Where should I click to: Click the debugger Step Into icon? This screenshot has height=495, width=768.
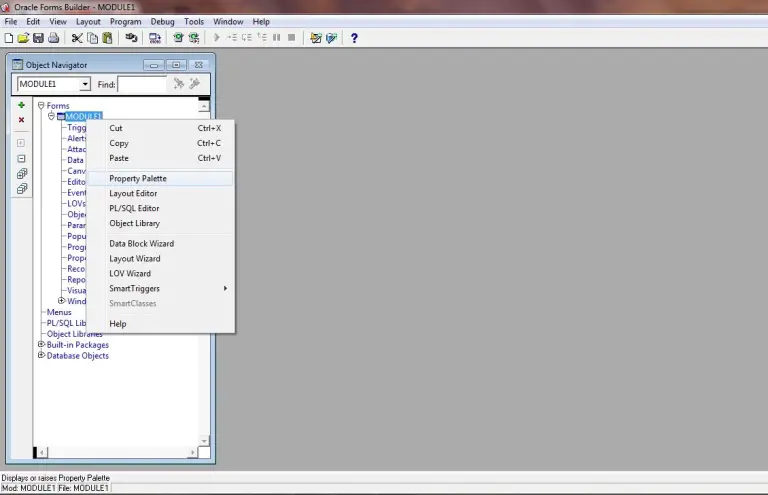tap(232, 37)
